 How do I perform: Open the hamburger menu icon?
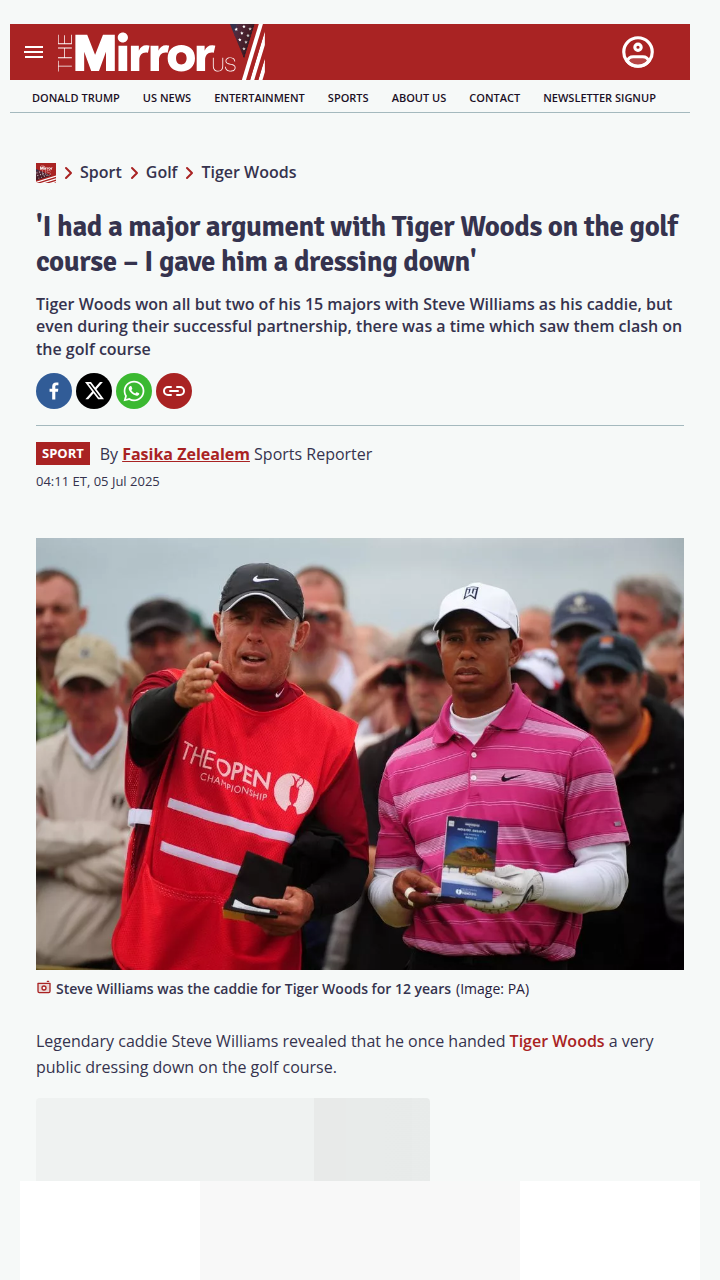(x=34, y=52)
